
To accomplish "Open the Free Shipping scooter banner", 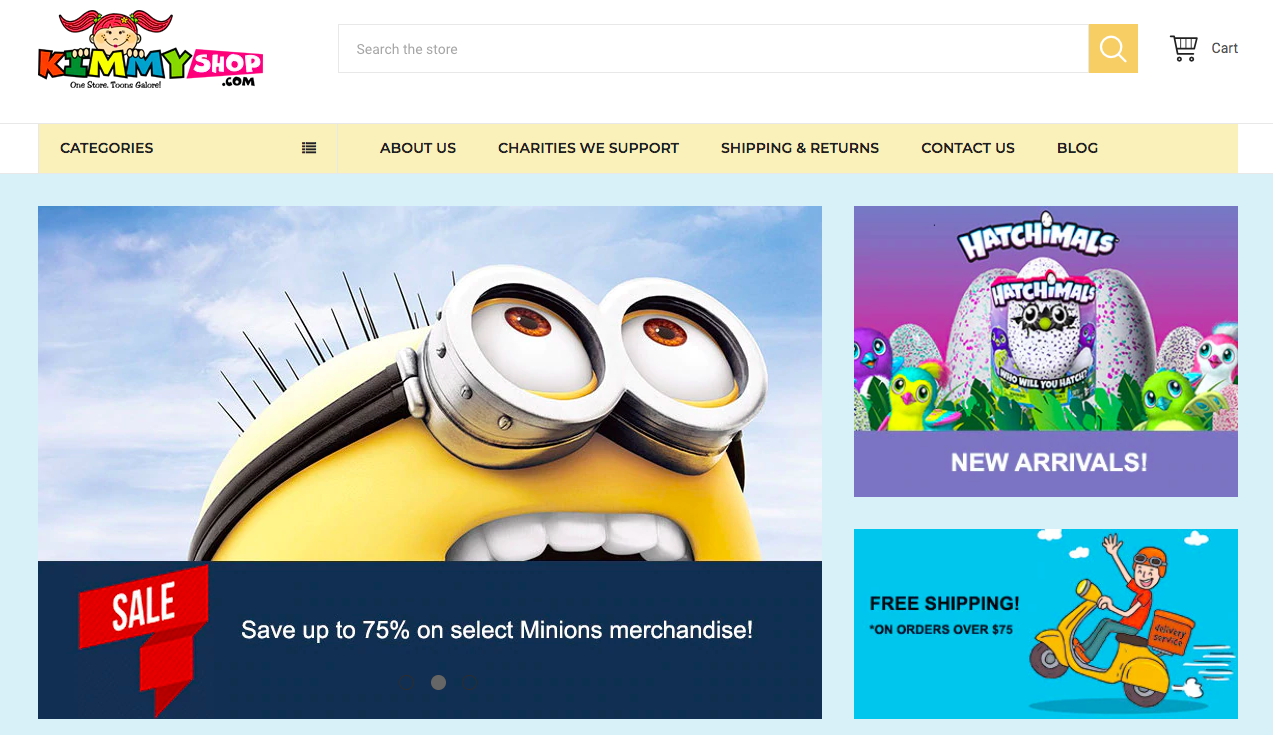I will click(x=1046, y=624).
